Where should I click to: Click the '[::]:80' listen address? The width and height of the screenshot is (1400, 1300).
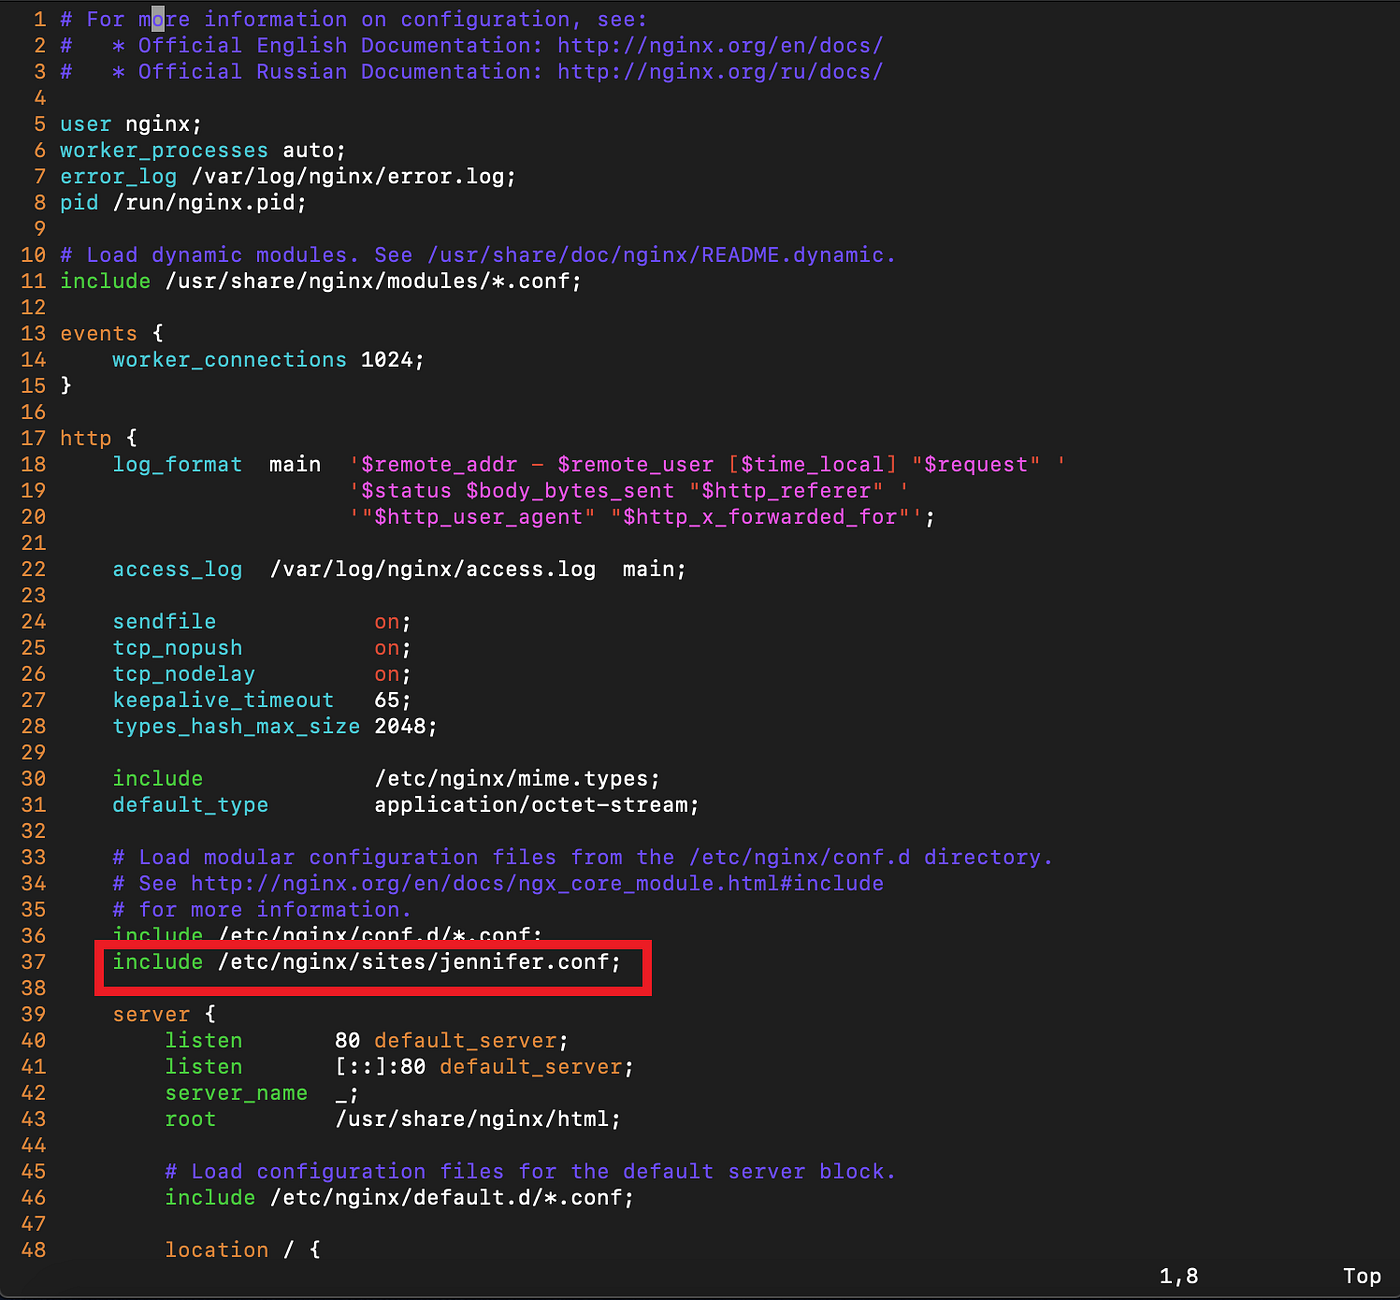pyautogui.click(x=380, y=1067)
